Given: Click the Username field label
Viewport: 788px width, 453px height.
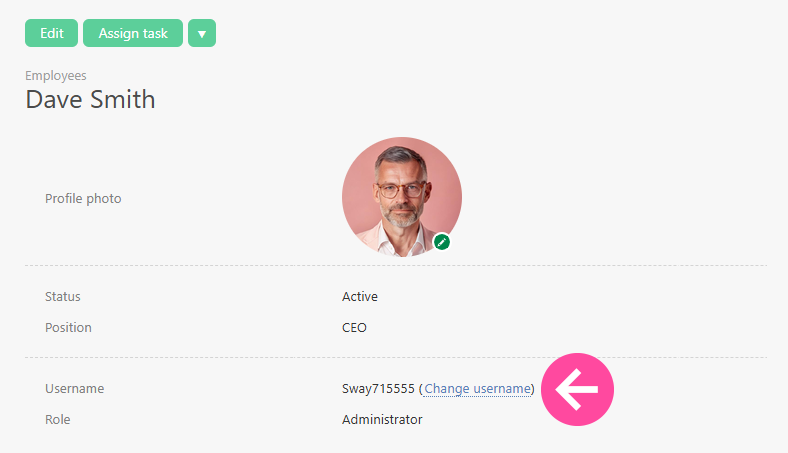Looking at the screenshot, I should point(74,389).
